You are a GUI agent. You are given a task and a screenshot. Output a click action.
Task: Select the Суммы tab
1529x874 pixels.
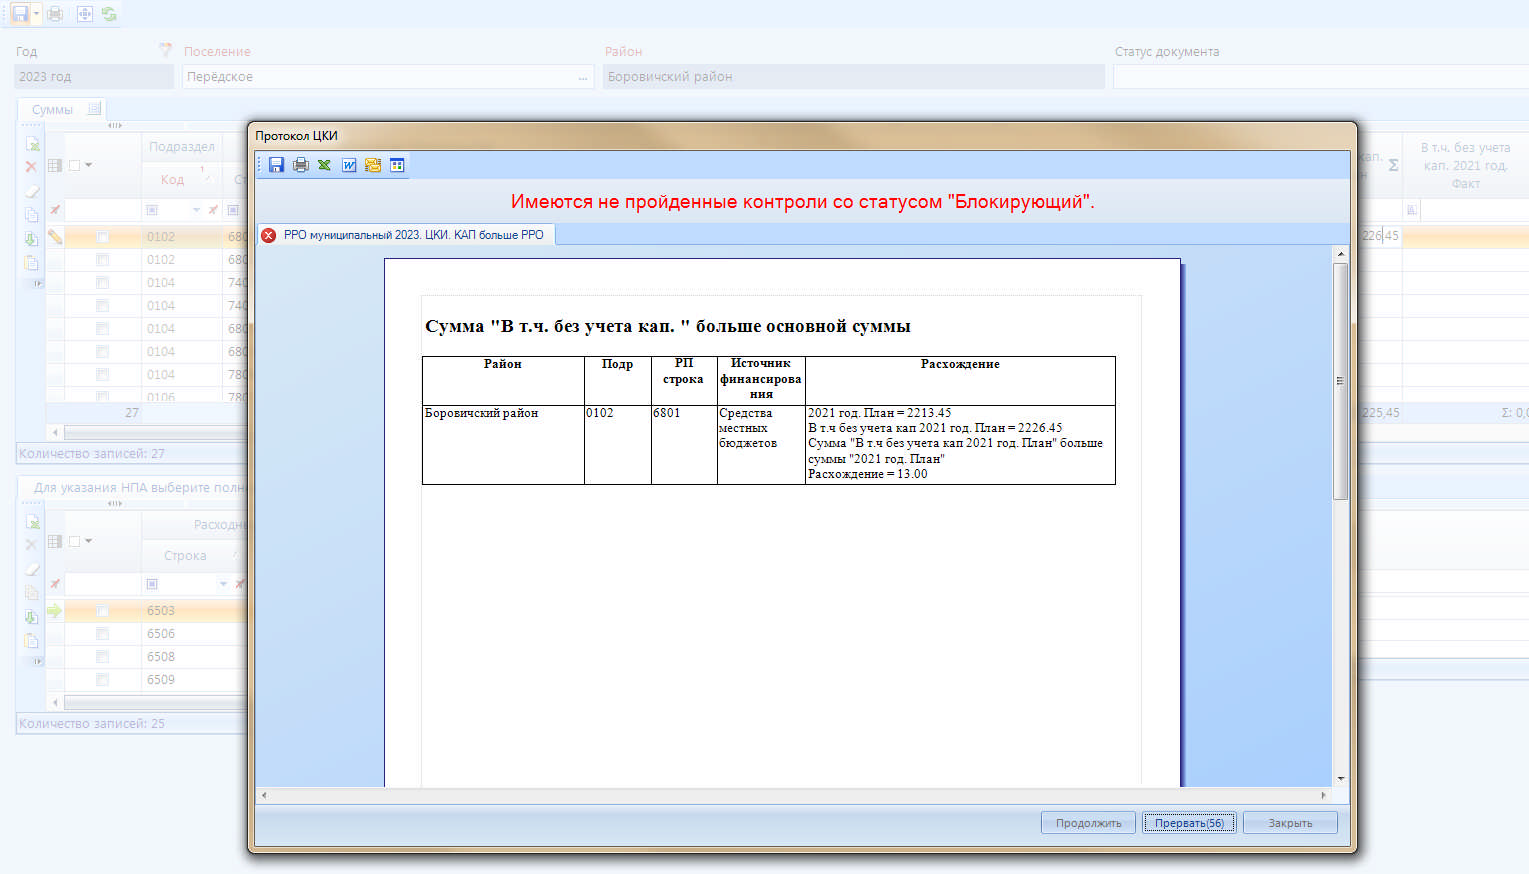53,110
